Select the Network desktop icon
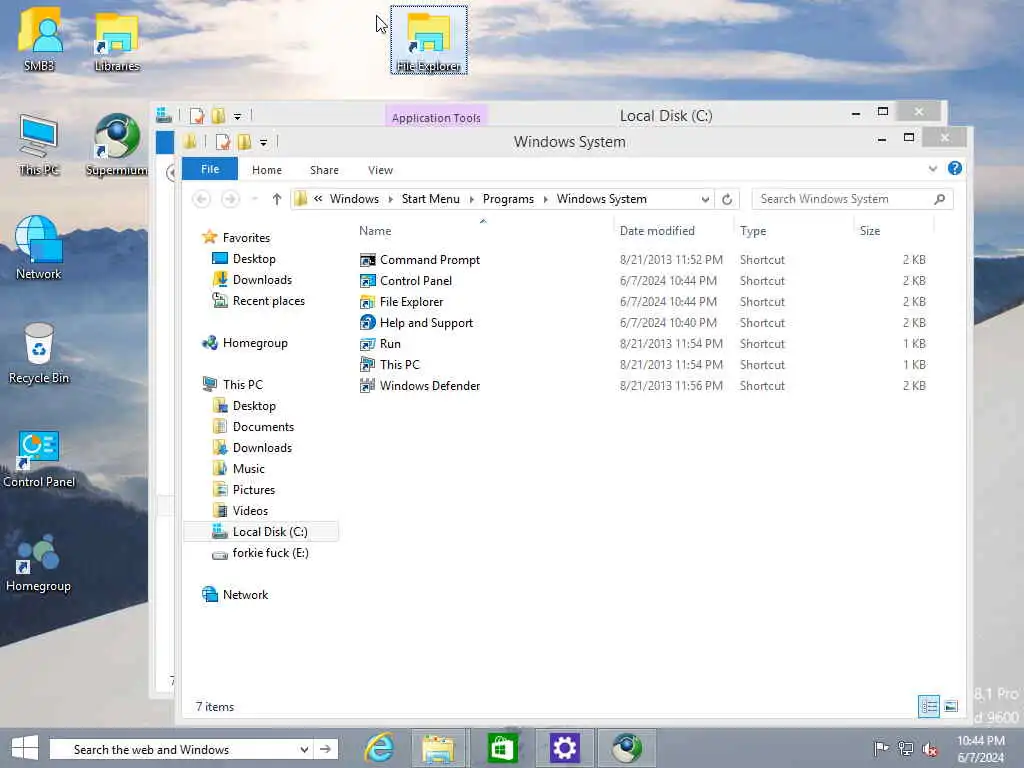Screen dimensions: 1024x768 pyautogui.click(x=39, y=248)
